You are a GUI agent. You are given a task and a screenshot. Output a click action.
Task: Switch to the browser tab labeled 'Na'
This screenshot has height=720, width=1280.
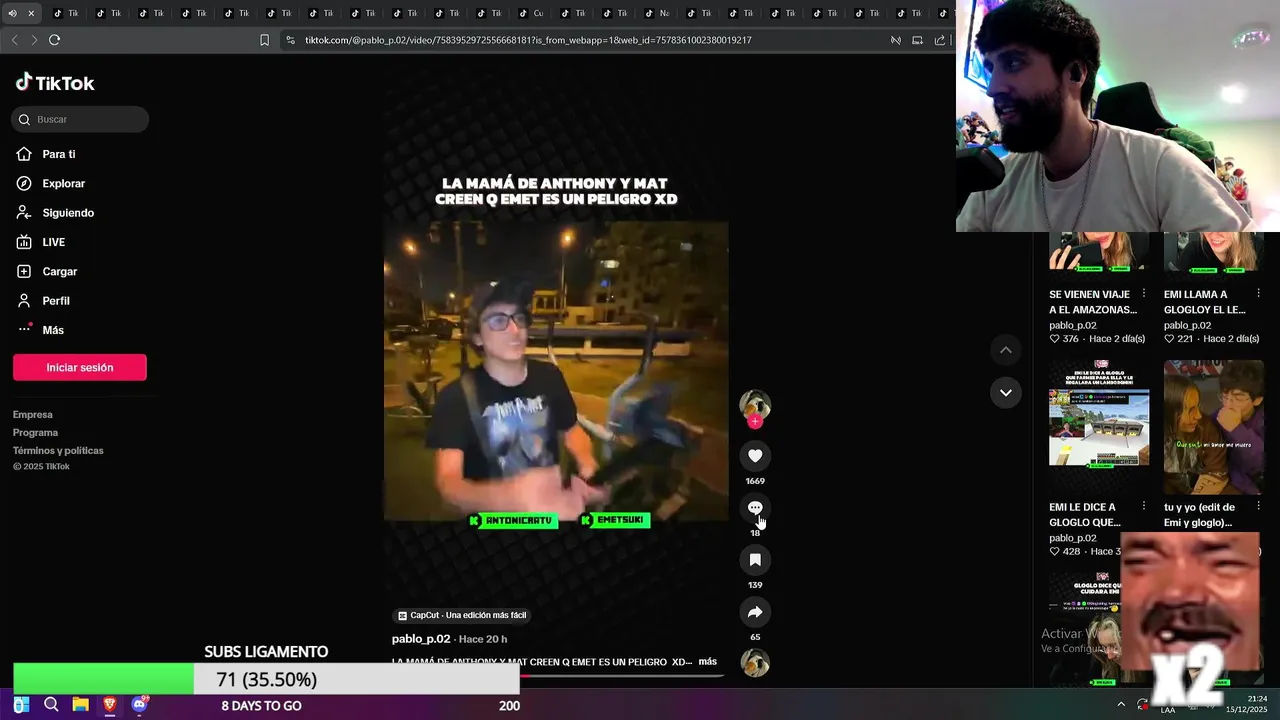[658, 13]
